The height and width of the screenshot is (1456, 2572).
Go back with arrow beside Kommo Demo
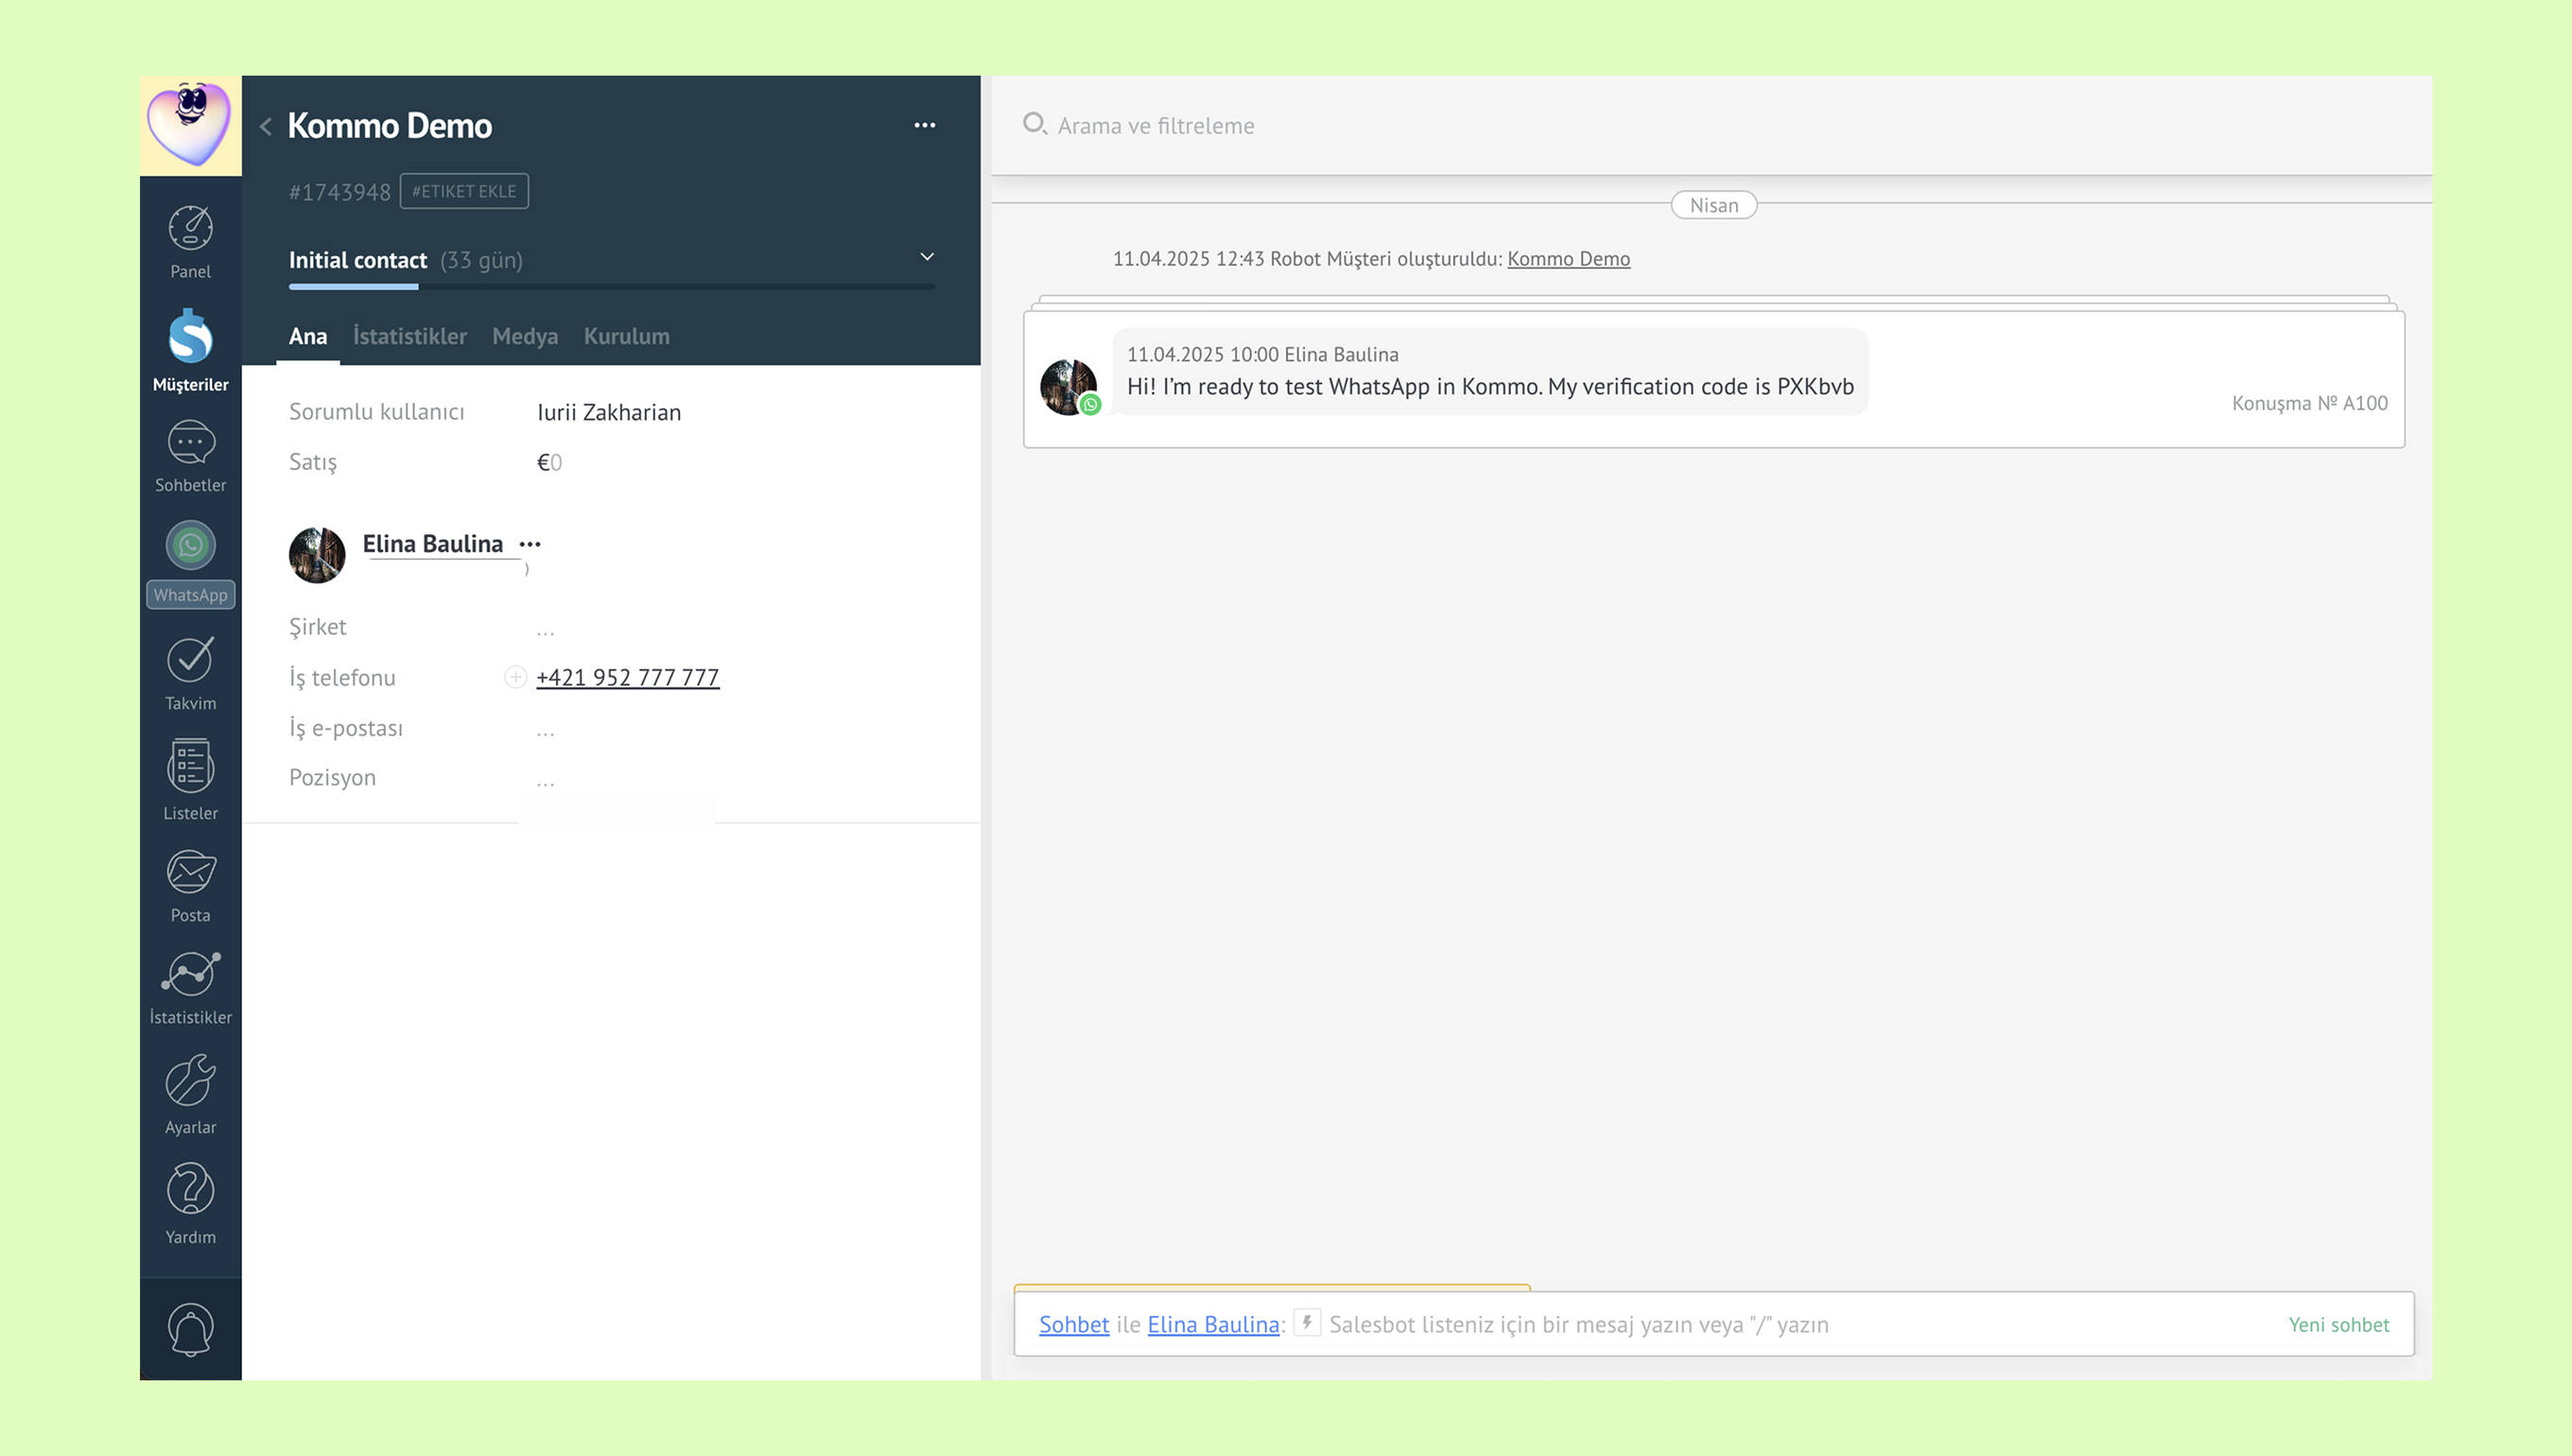pos(265,126)
